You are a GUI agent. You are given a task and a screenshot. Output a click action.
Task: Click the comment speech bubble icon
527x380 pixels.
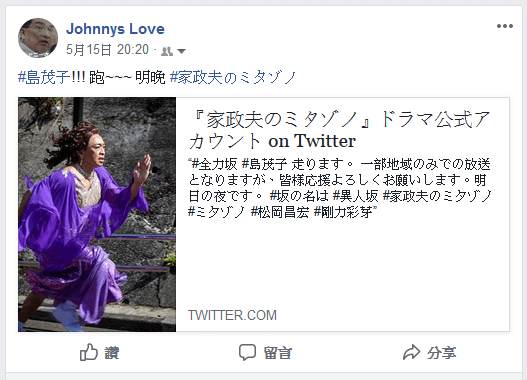click(x=247, y=352)
